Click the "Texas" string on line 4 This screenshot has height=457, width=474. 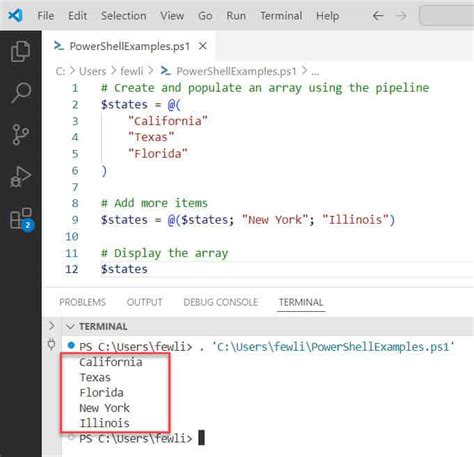click(151, 137)
